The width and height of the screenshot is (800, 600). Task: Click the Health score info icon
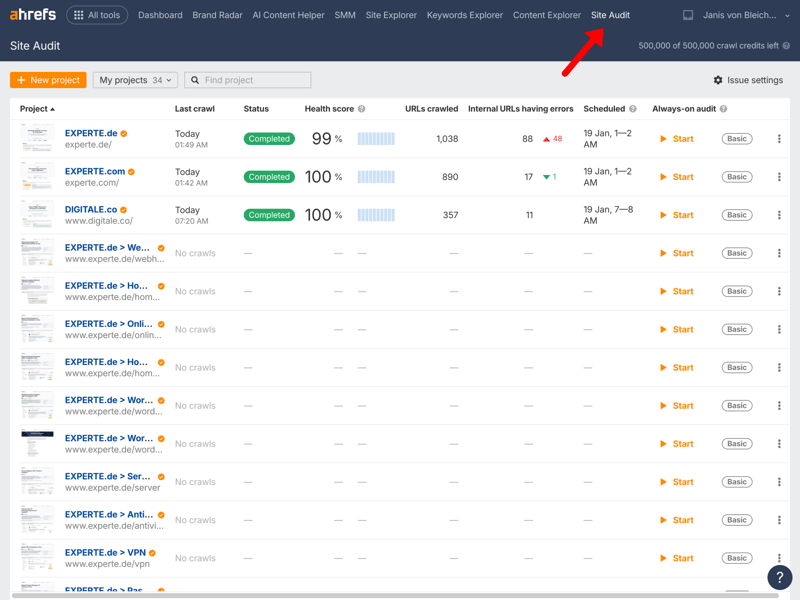pos(362,109)
